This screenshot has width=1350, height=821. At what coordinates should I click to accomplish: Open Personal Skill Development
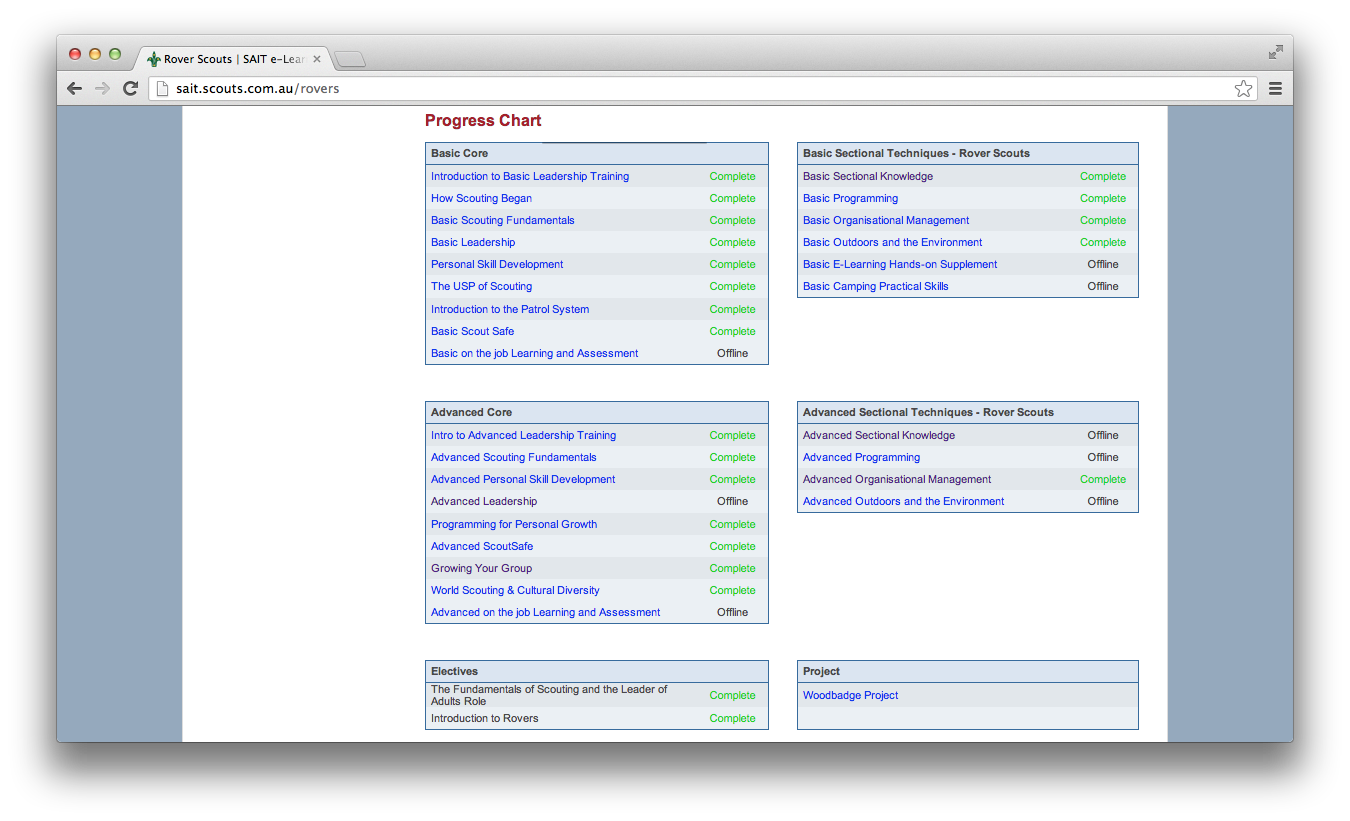[497, 264]
